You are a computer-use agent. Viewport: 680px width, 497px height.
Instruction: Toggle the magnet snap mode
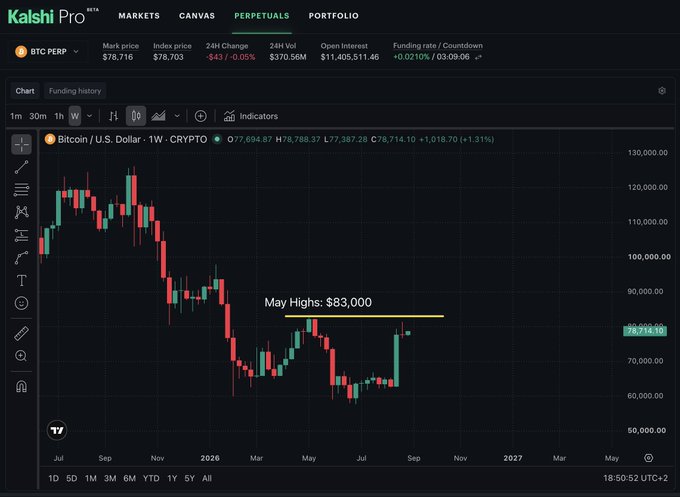click(21, 386)
